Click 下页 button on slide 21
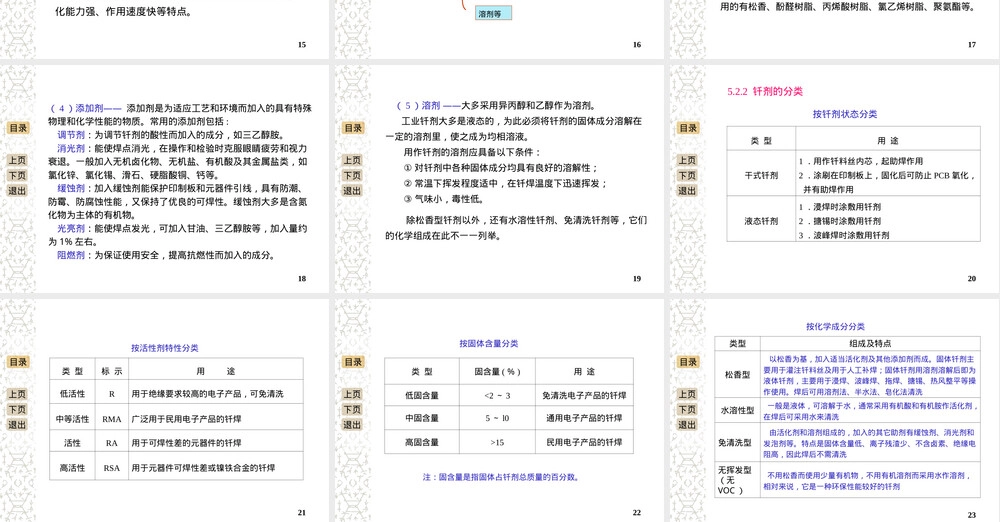Viewport: 1000px width, 522px height. 18,410
